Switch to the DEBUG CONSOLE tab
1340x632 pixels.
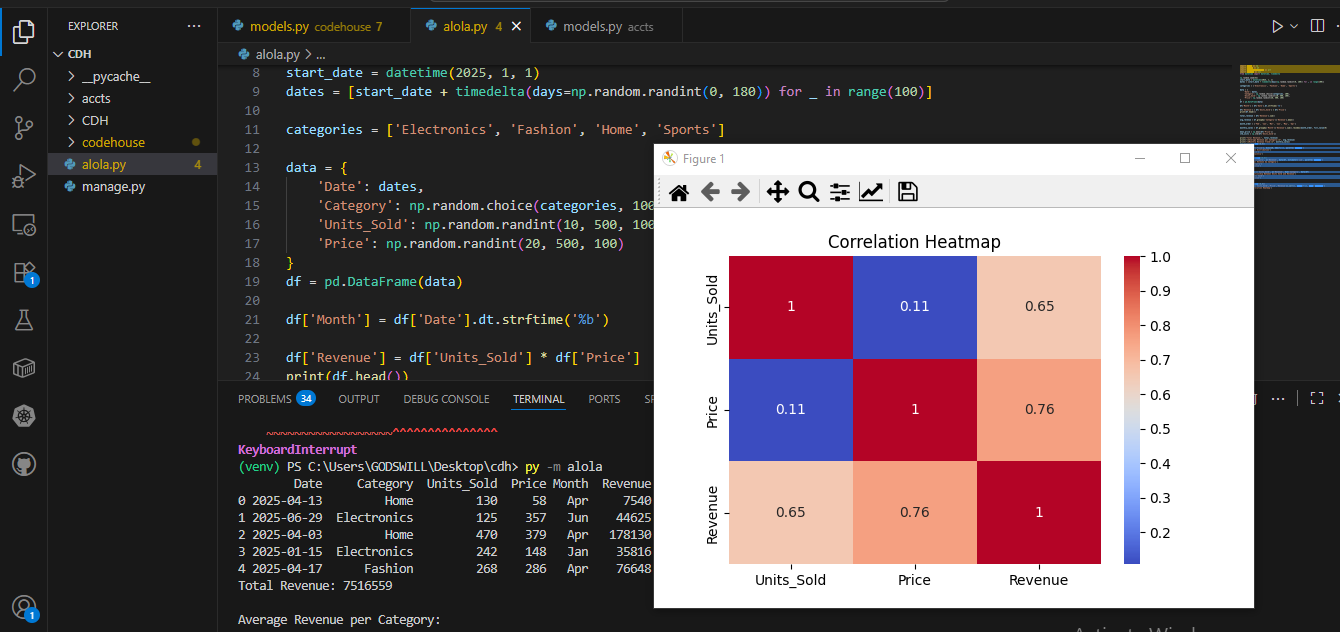click(x=446, y=398)
